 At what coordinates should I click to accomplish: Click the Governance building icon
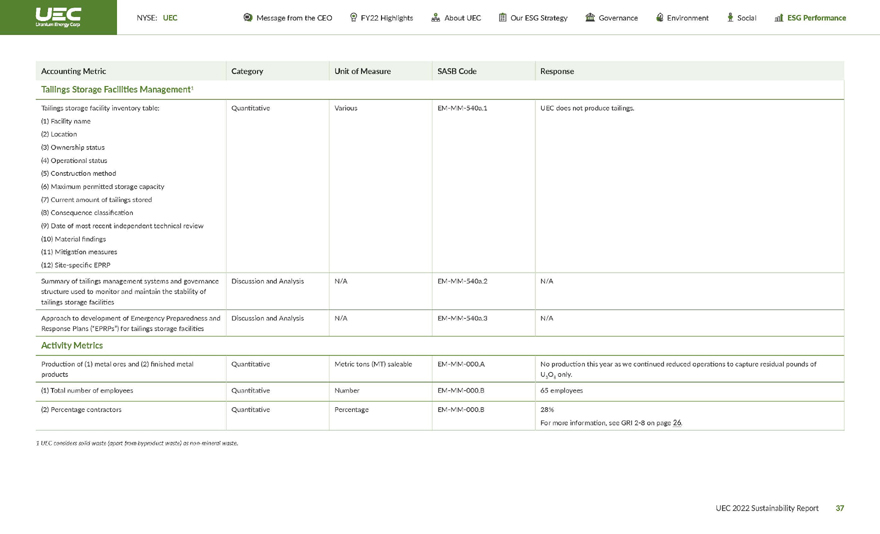(x=590, y=18)
